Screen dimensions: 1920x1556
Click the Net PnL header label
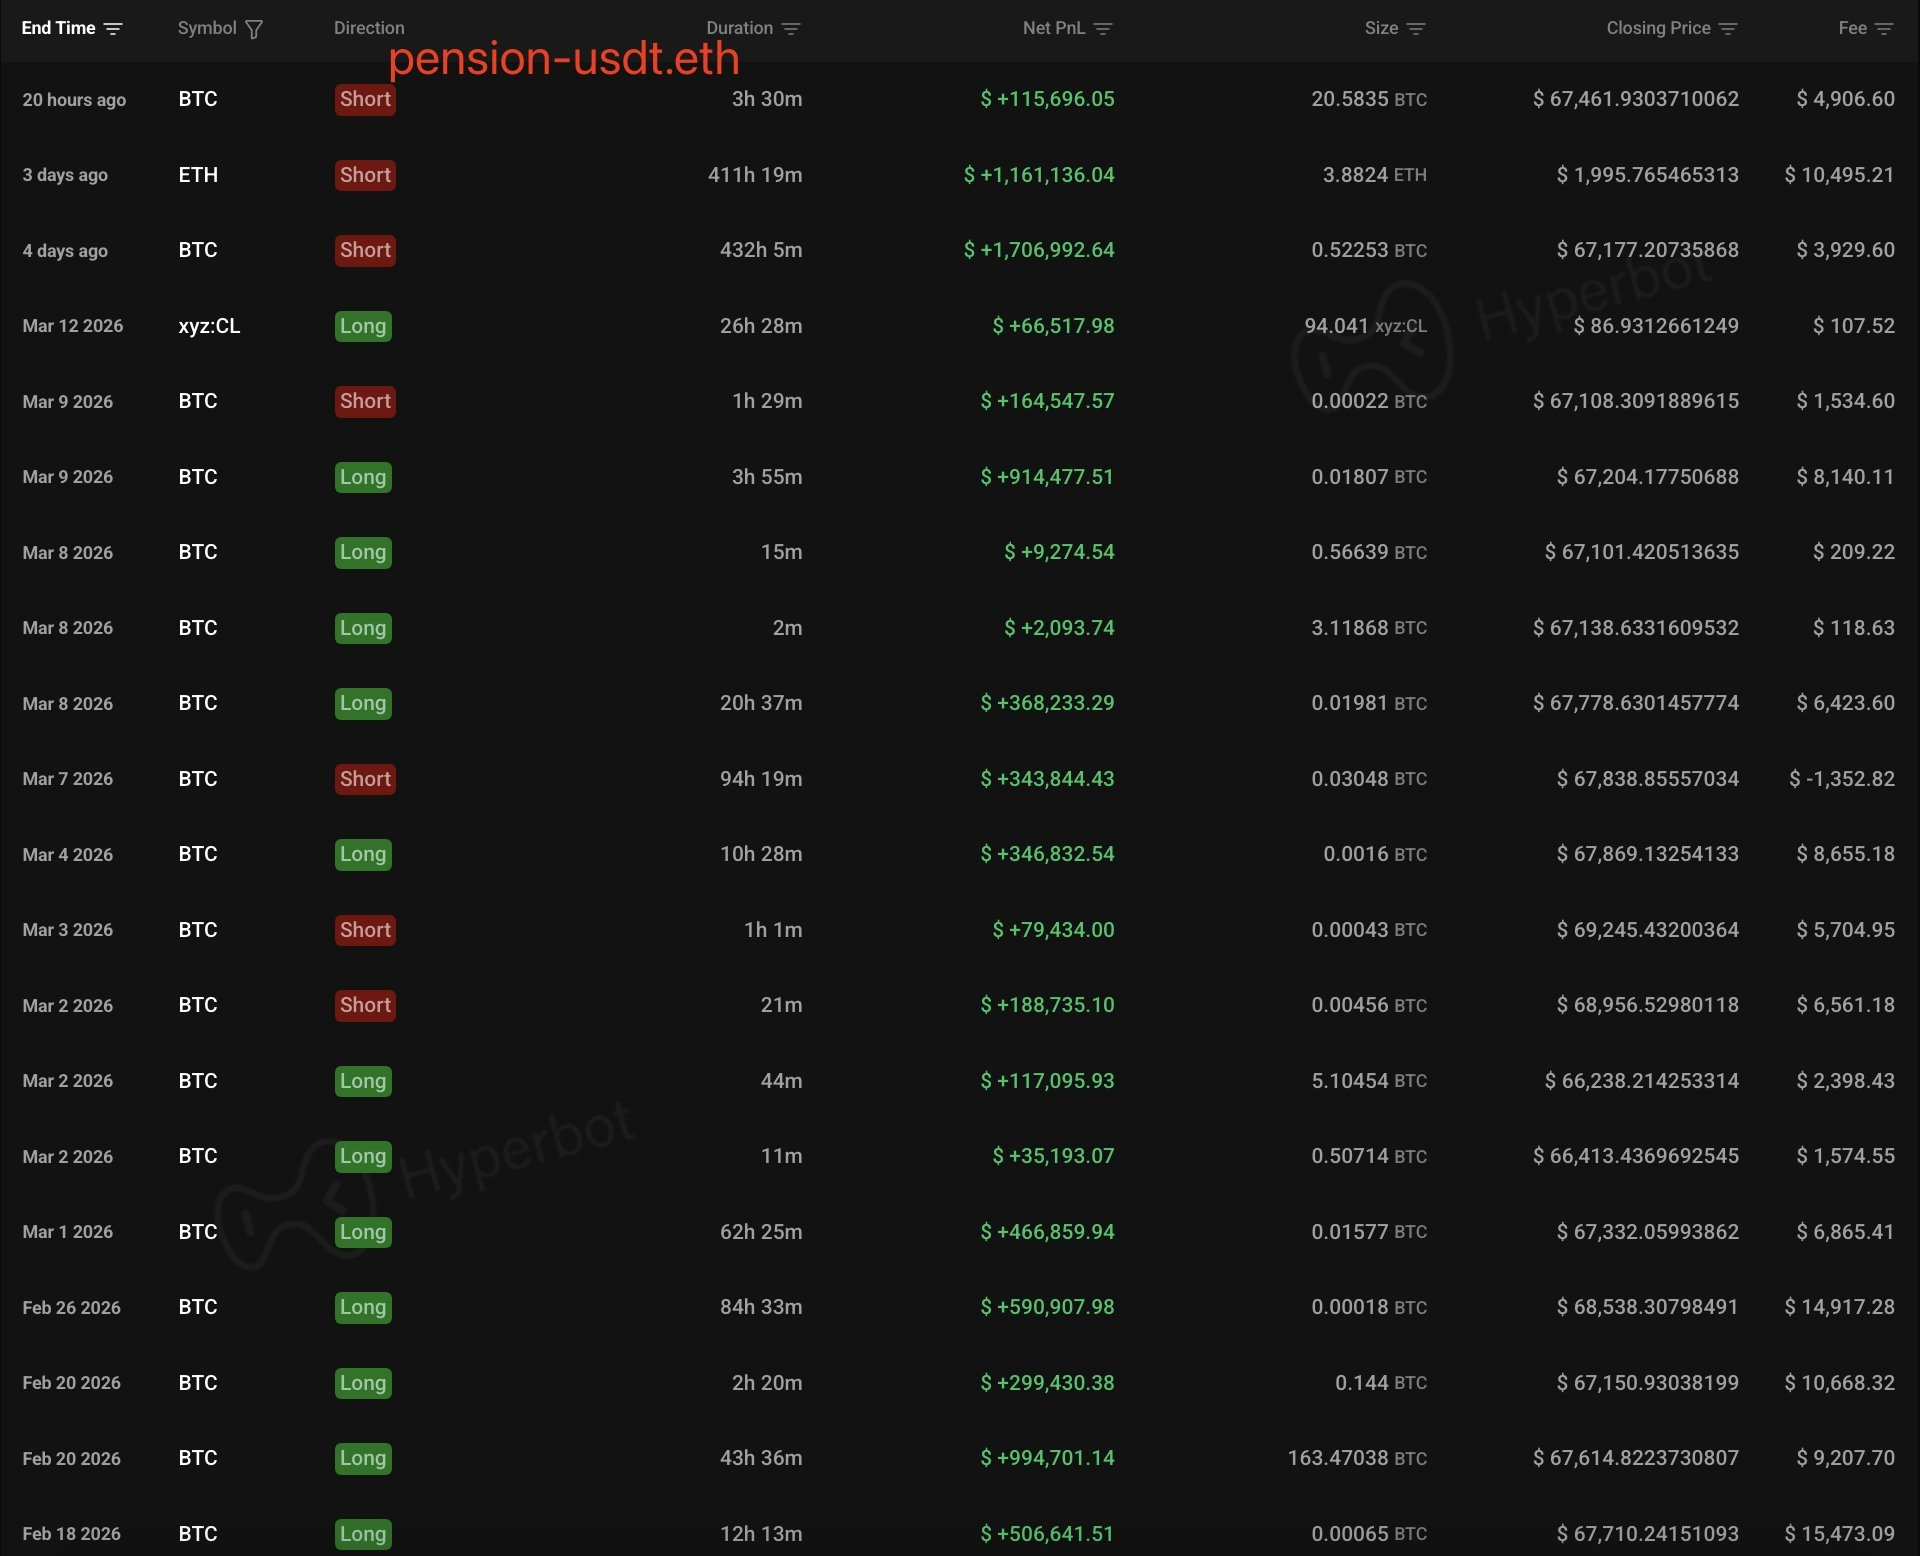click(1053, 28)
